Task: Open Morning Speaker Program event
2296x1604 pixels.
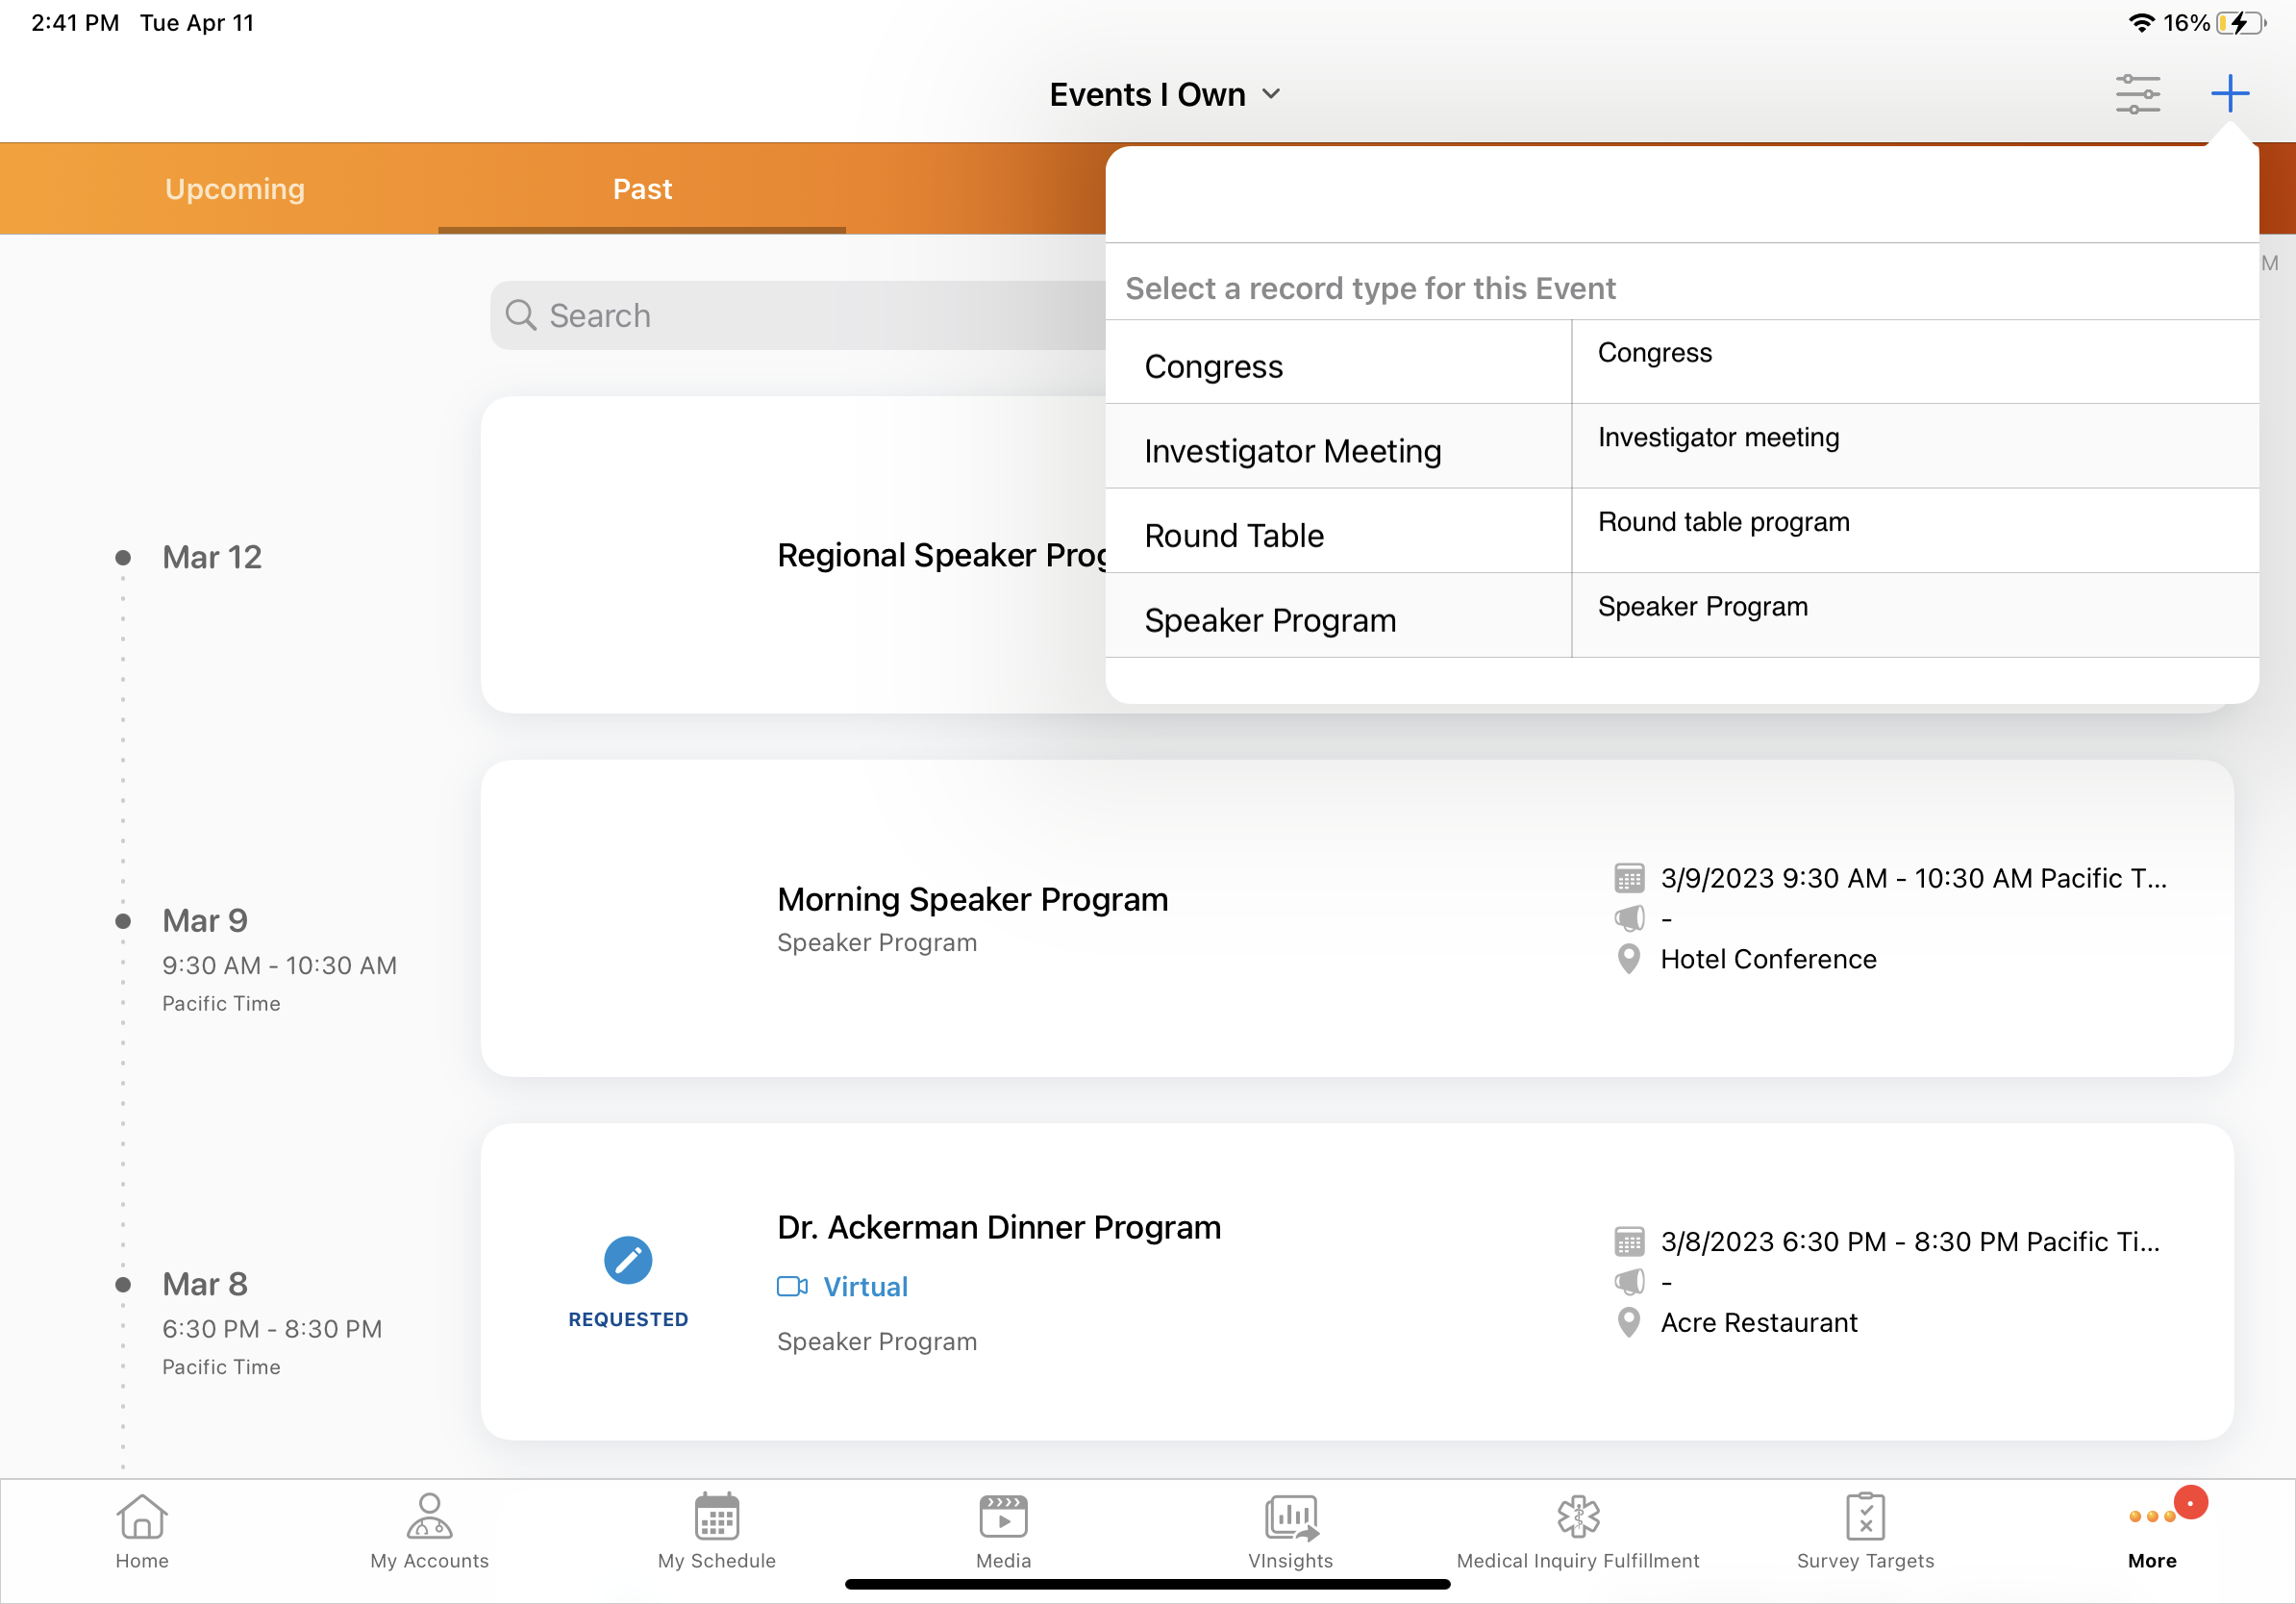Action: point(972,899)
